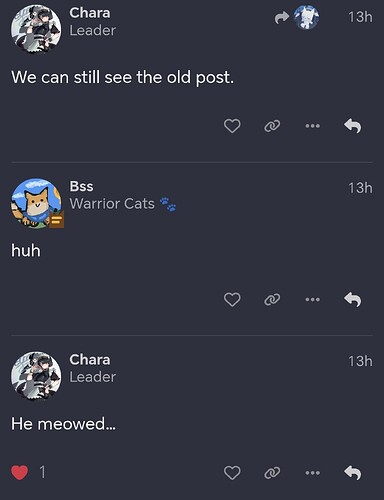Open more options on the "huh" comment
384x500 pixels.
[313, 299]
